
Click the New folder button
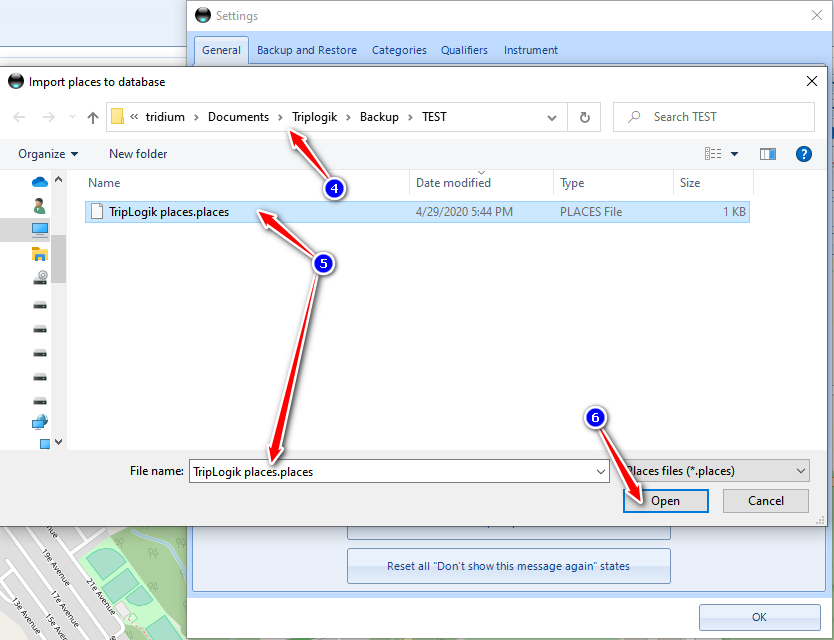pyautogui.click(x=138, y=154)
